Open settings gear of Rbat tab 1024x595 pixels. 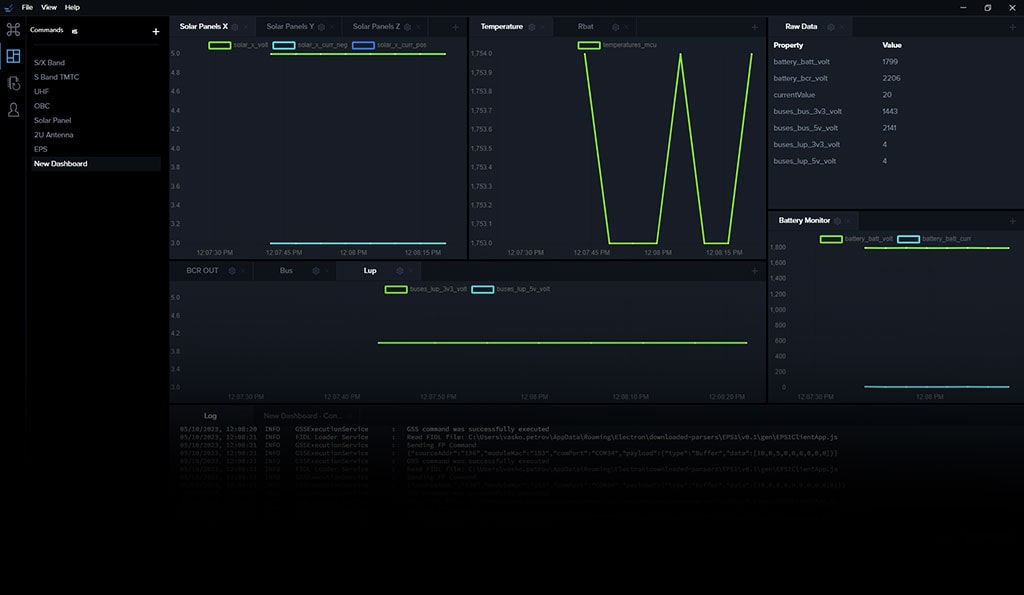[615, 27]
